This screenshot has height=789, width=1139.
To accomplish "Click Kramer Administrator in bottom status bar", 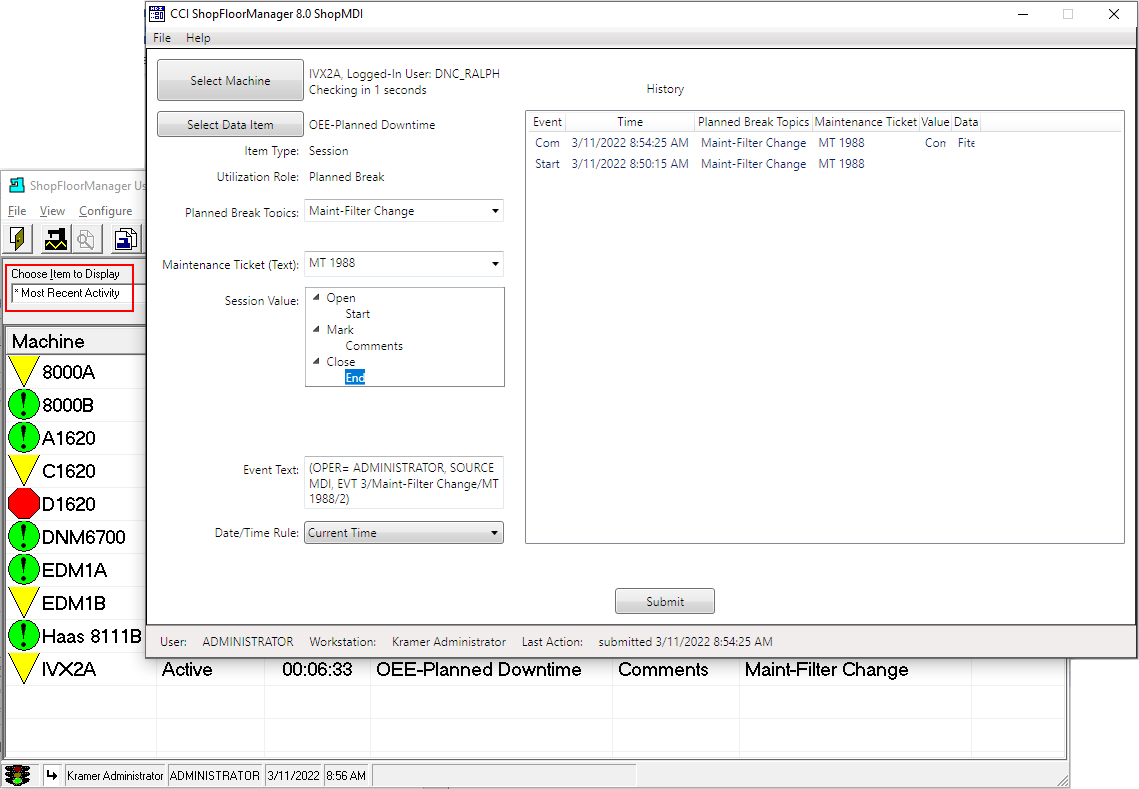I will click(115, 776).
